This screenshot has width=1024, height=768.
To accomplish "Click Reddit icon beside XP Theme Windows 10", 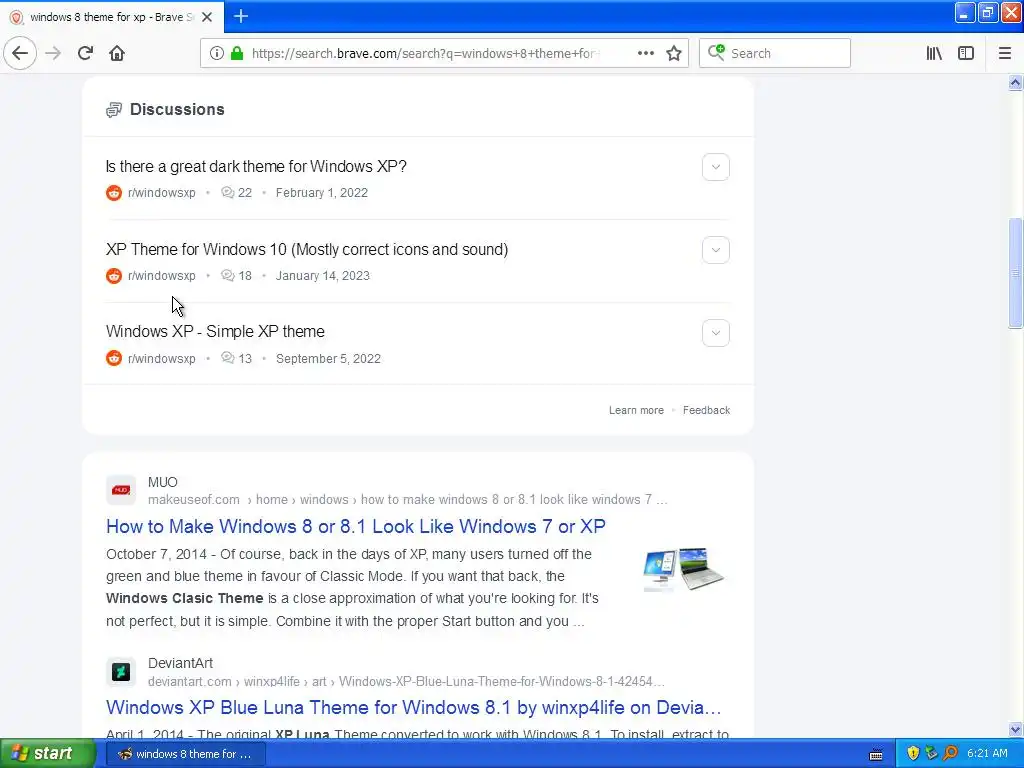I will click(114, 276).
